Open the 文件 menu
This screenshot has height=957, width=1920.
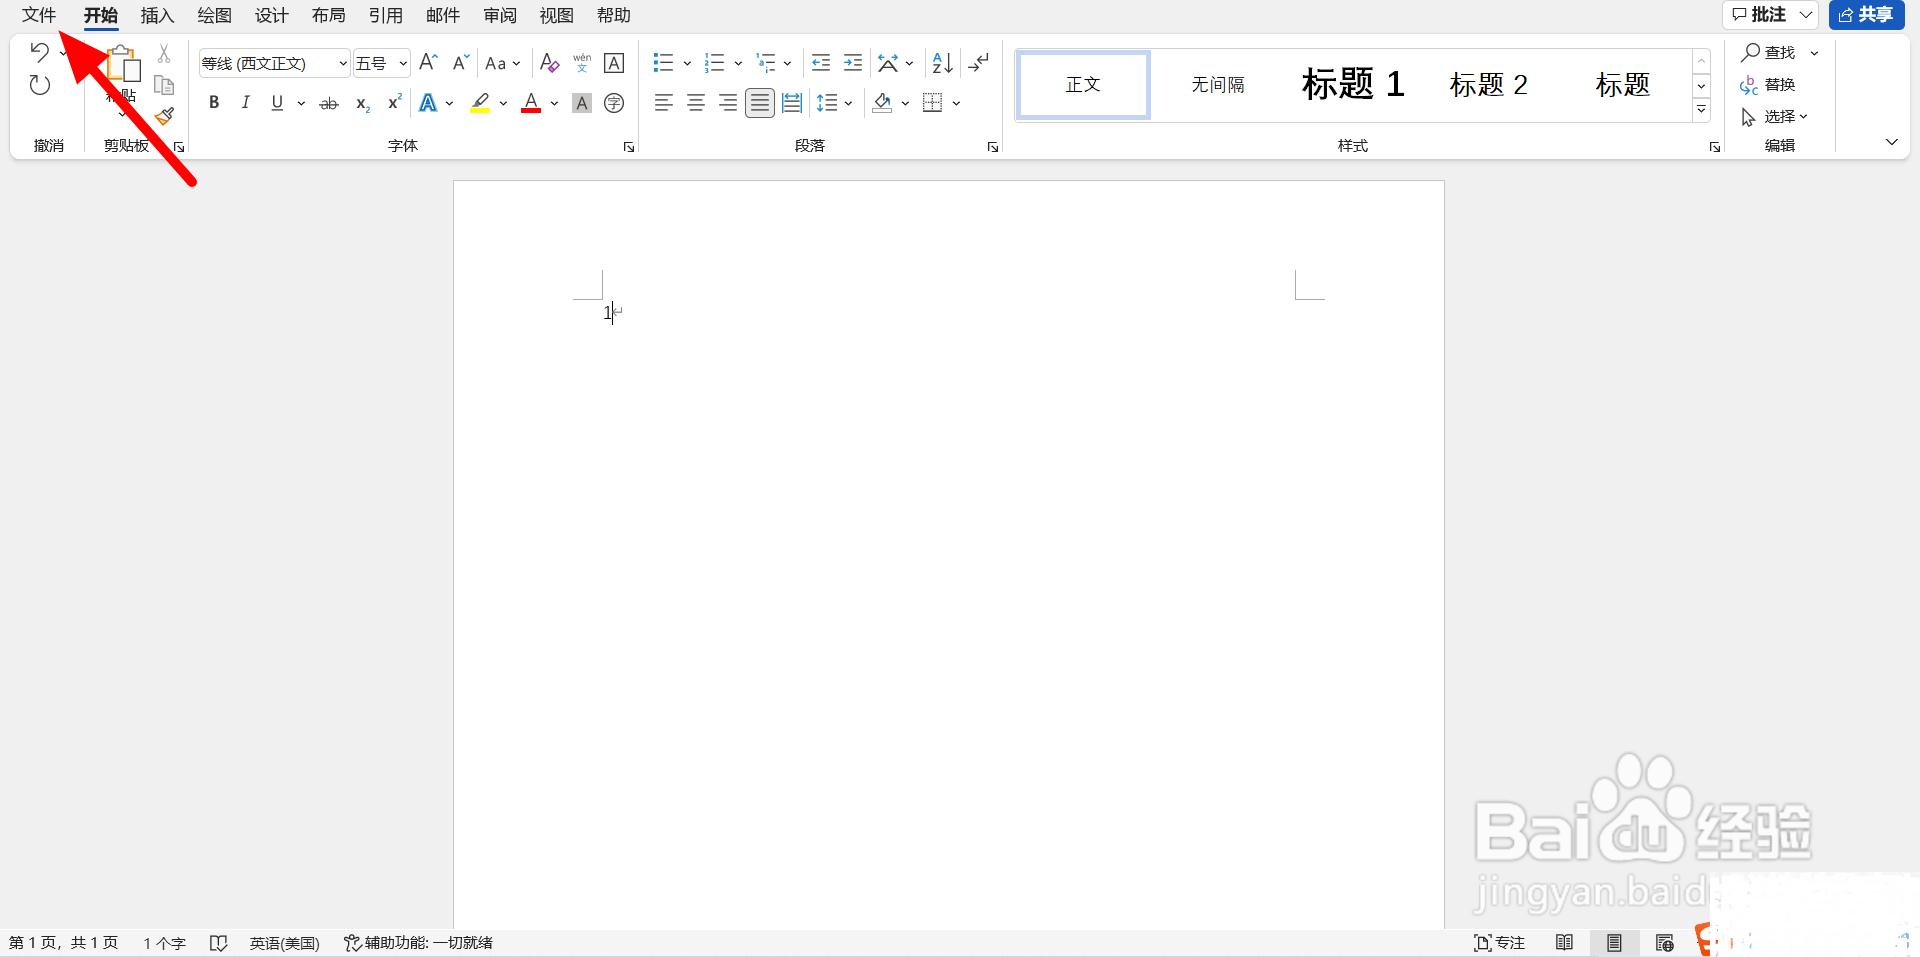37,15
